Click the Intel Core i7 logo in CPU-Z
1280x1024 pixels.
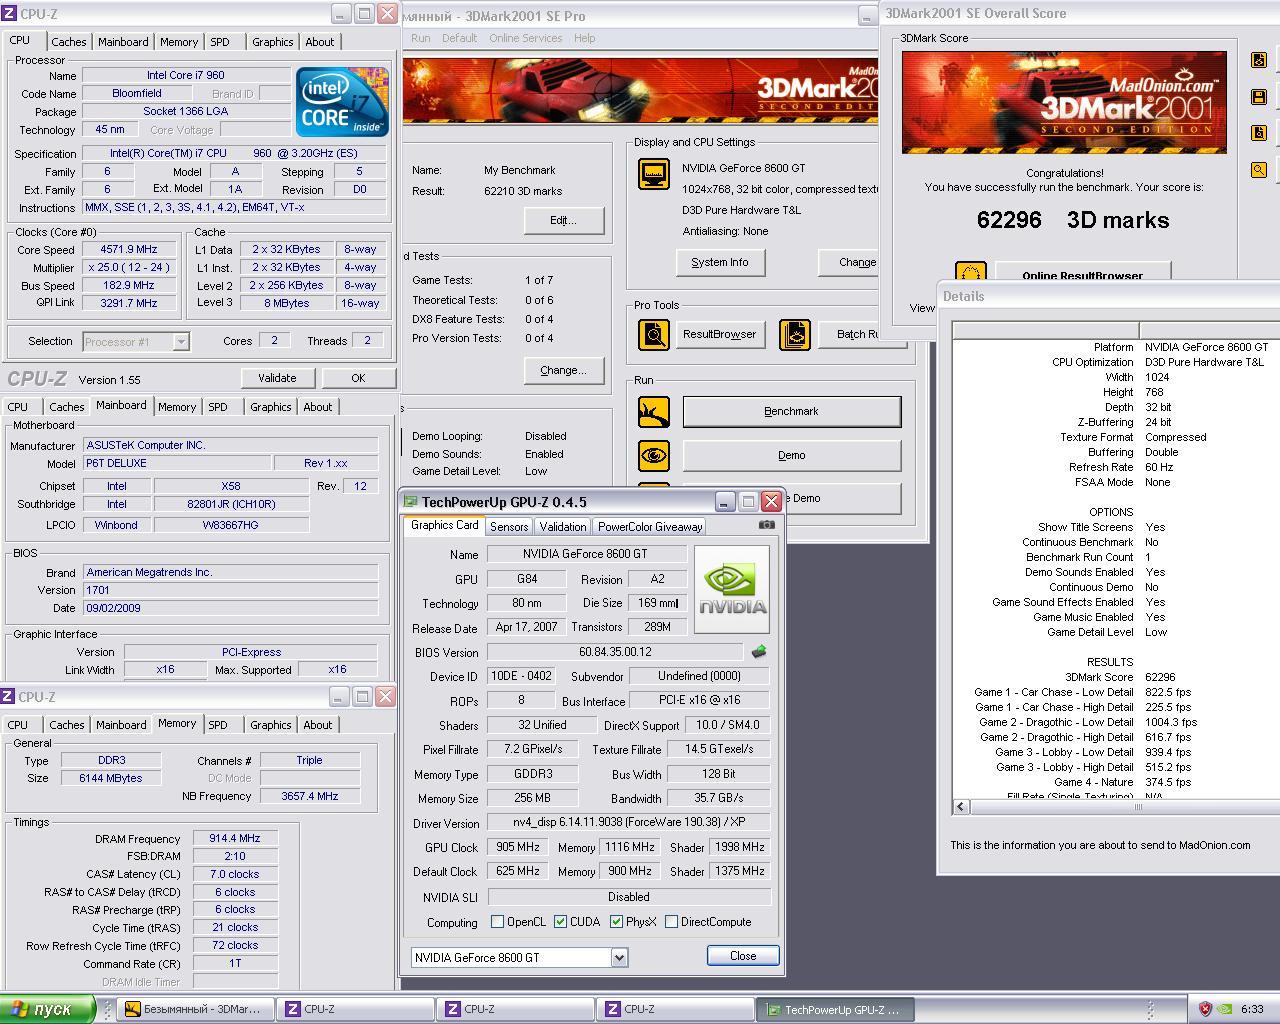342,102
